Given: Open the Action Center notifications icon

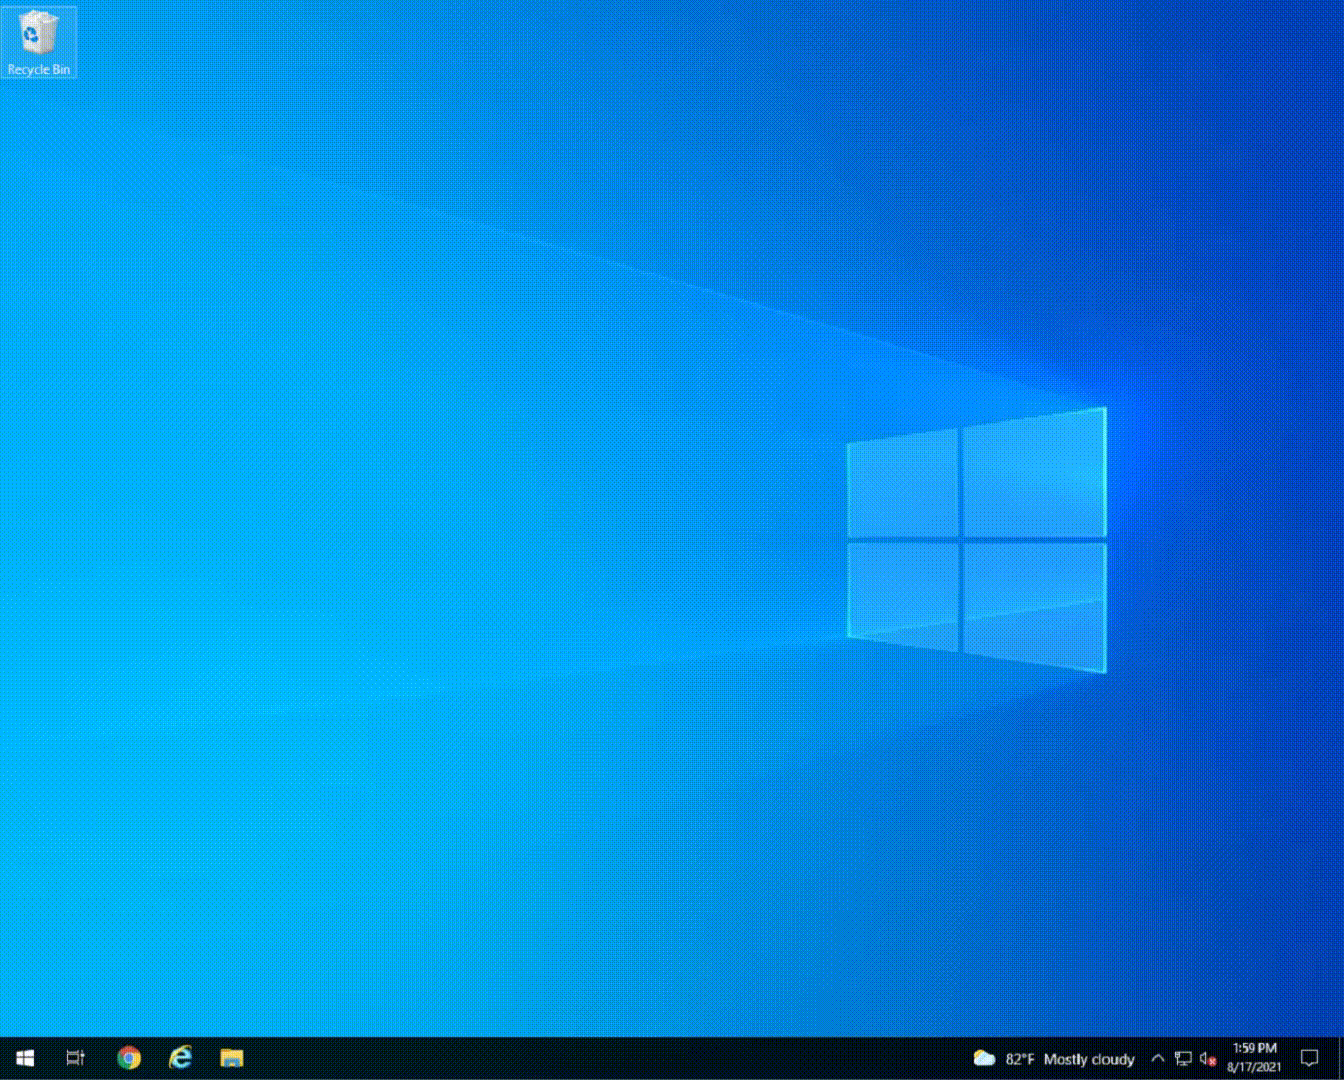Looking at the screenshot, I should 1309,1058.
